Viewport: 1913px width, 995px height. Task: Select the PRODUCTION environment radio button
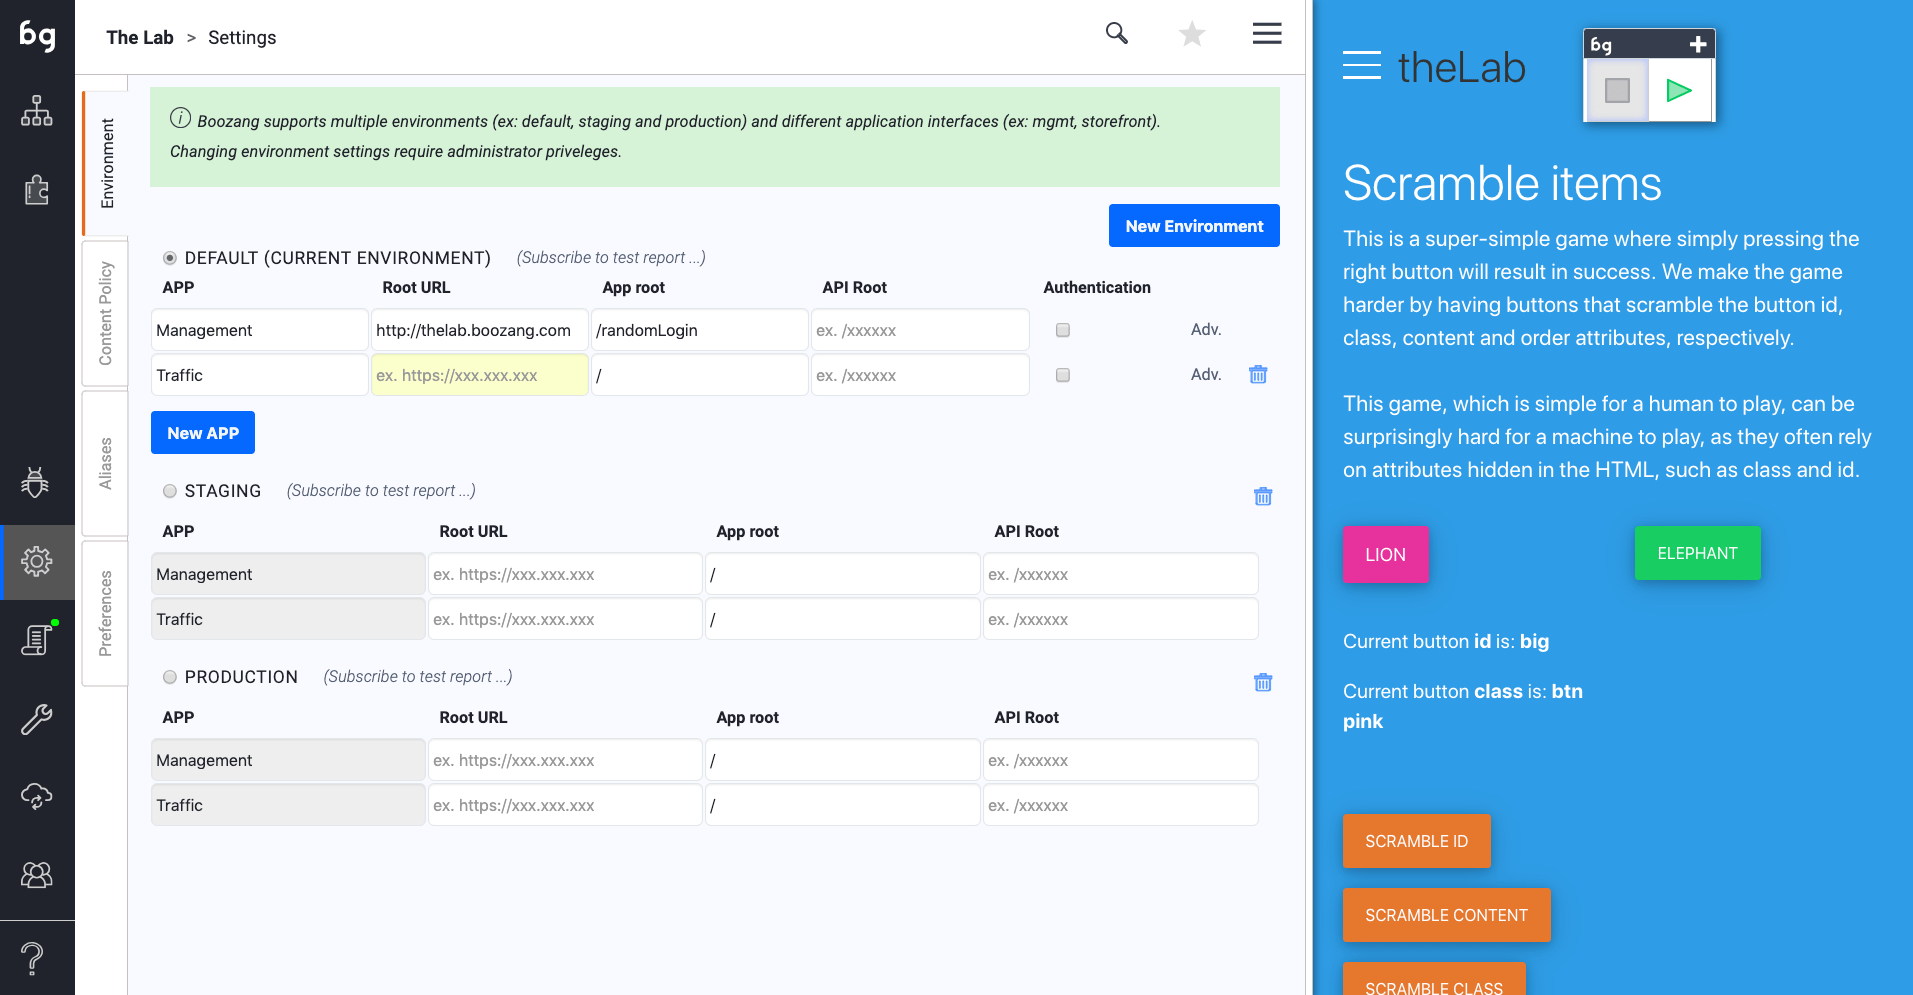point(170,677)
